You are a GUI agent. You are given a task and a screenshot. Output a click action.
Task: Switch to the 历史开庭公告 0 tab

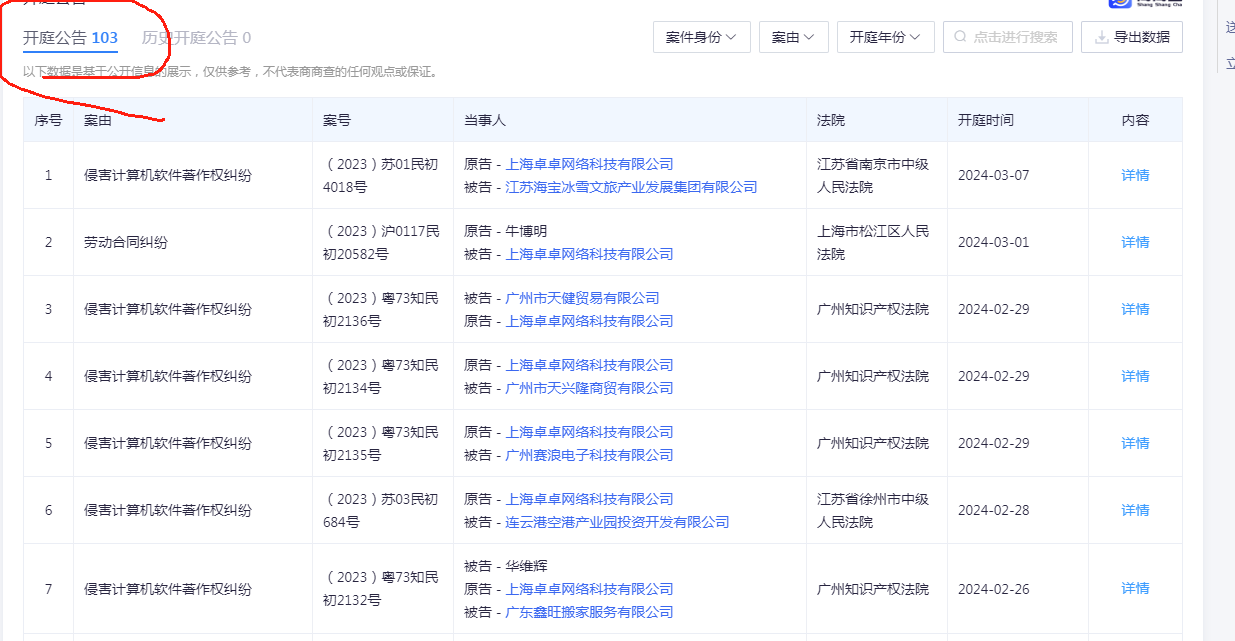[196, 38]
